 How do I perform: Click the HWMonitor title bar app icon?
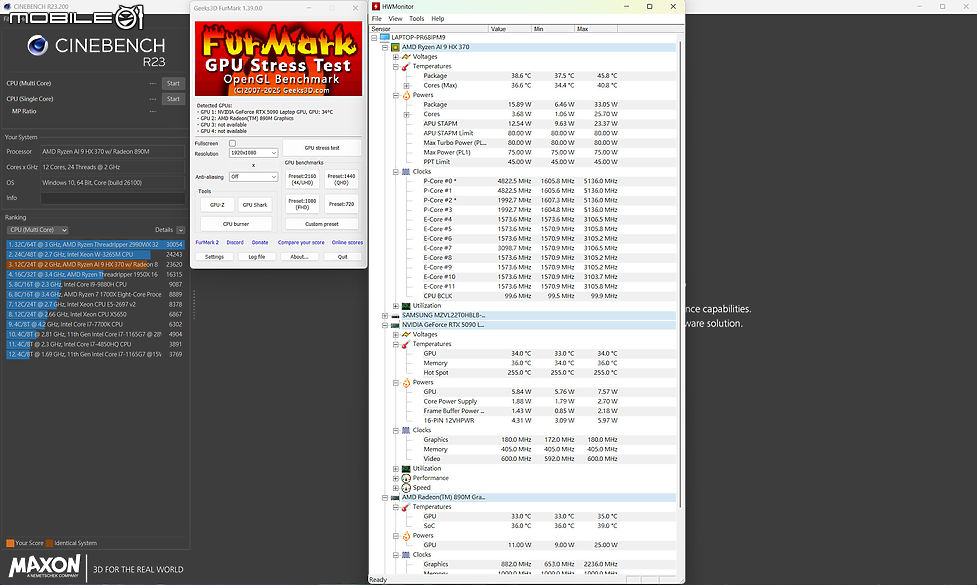click(x=376, y=6)
